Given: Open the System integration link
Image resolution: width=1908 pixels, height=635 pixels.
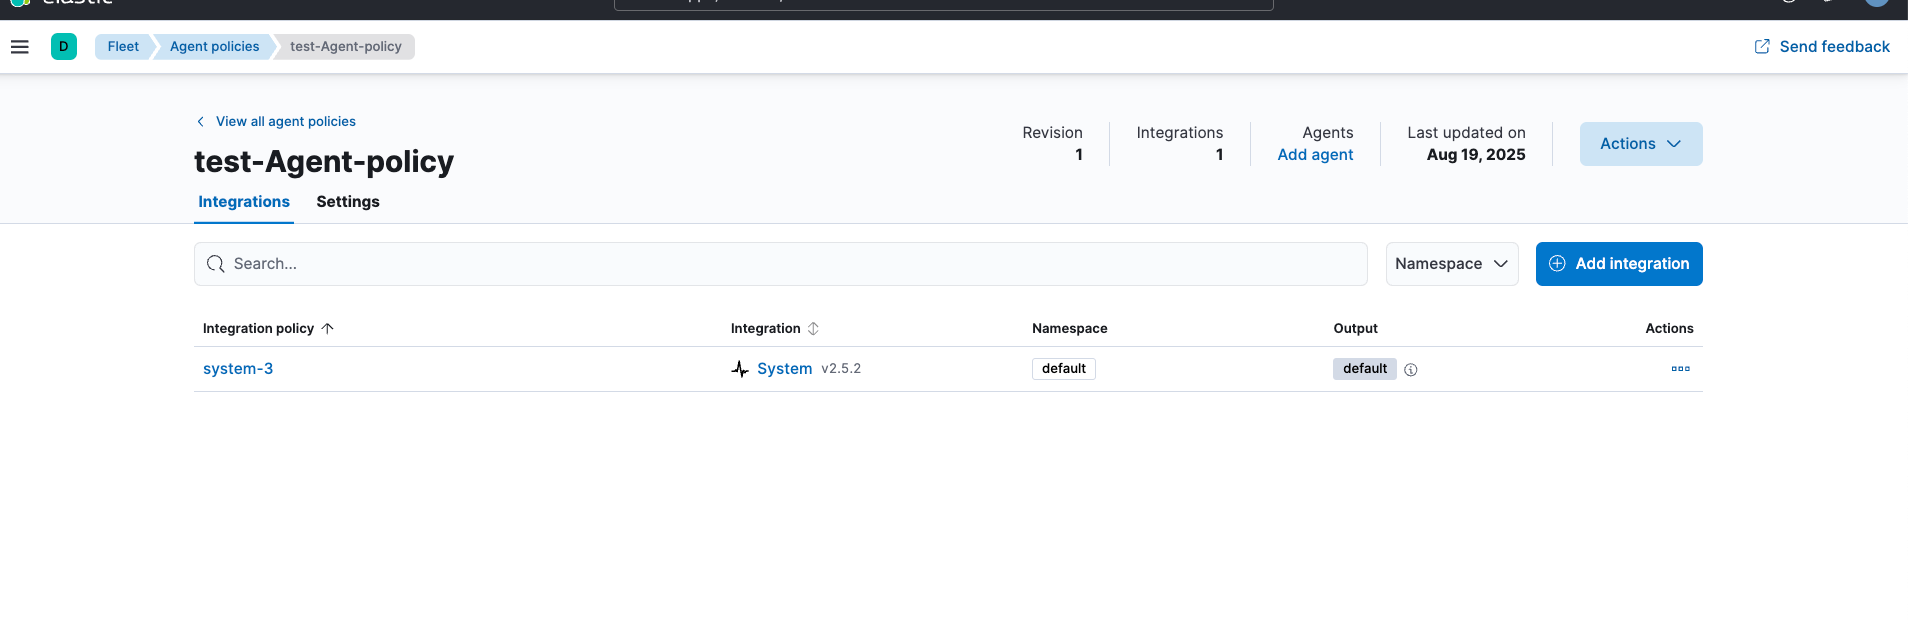Looking at the screenshot, I should point(784,369).
